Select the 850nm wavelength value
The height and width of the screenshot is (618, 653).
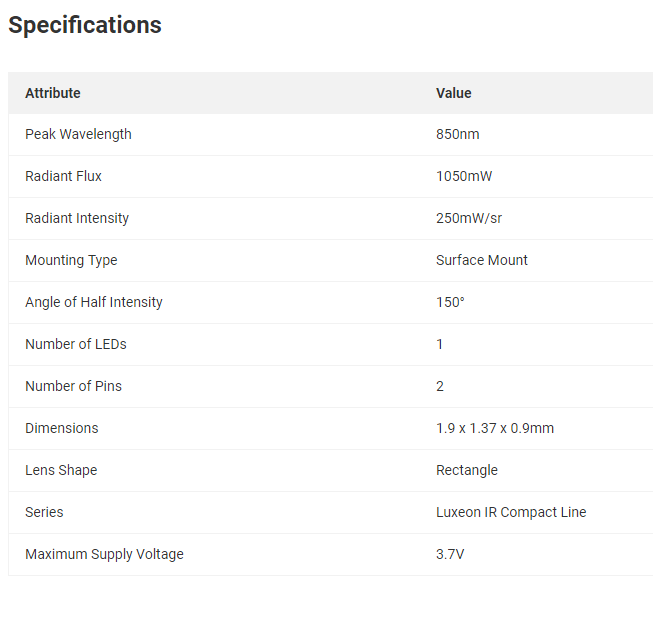pyautogui.click(x=458, y=134)
